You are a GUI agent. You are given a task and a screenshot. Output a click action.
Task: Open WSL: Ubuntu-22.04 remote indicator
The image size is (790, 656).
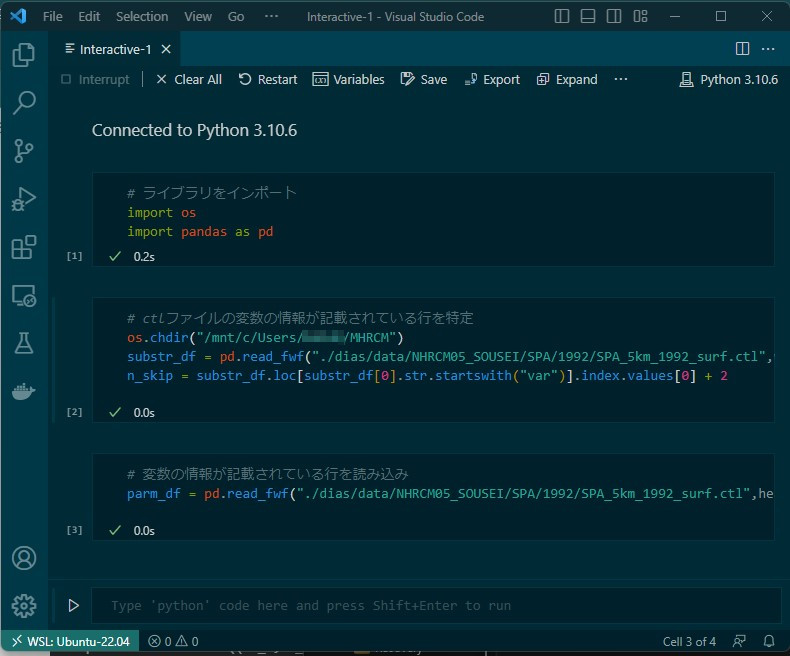71,641
